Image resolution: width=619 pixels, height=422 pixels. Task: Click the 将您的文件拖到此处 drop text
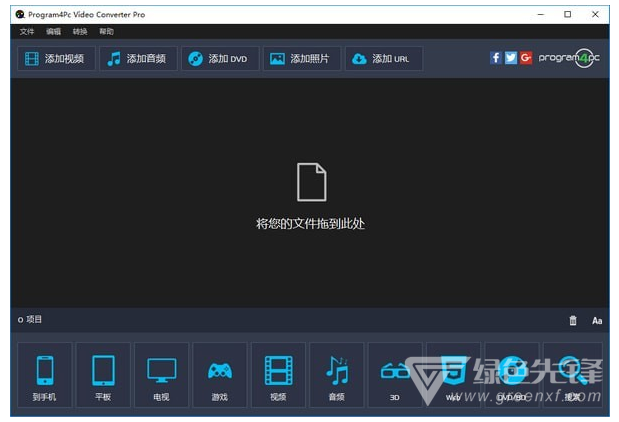coord(310,224)
